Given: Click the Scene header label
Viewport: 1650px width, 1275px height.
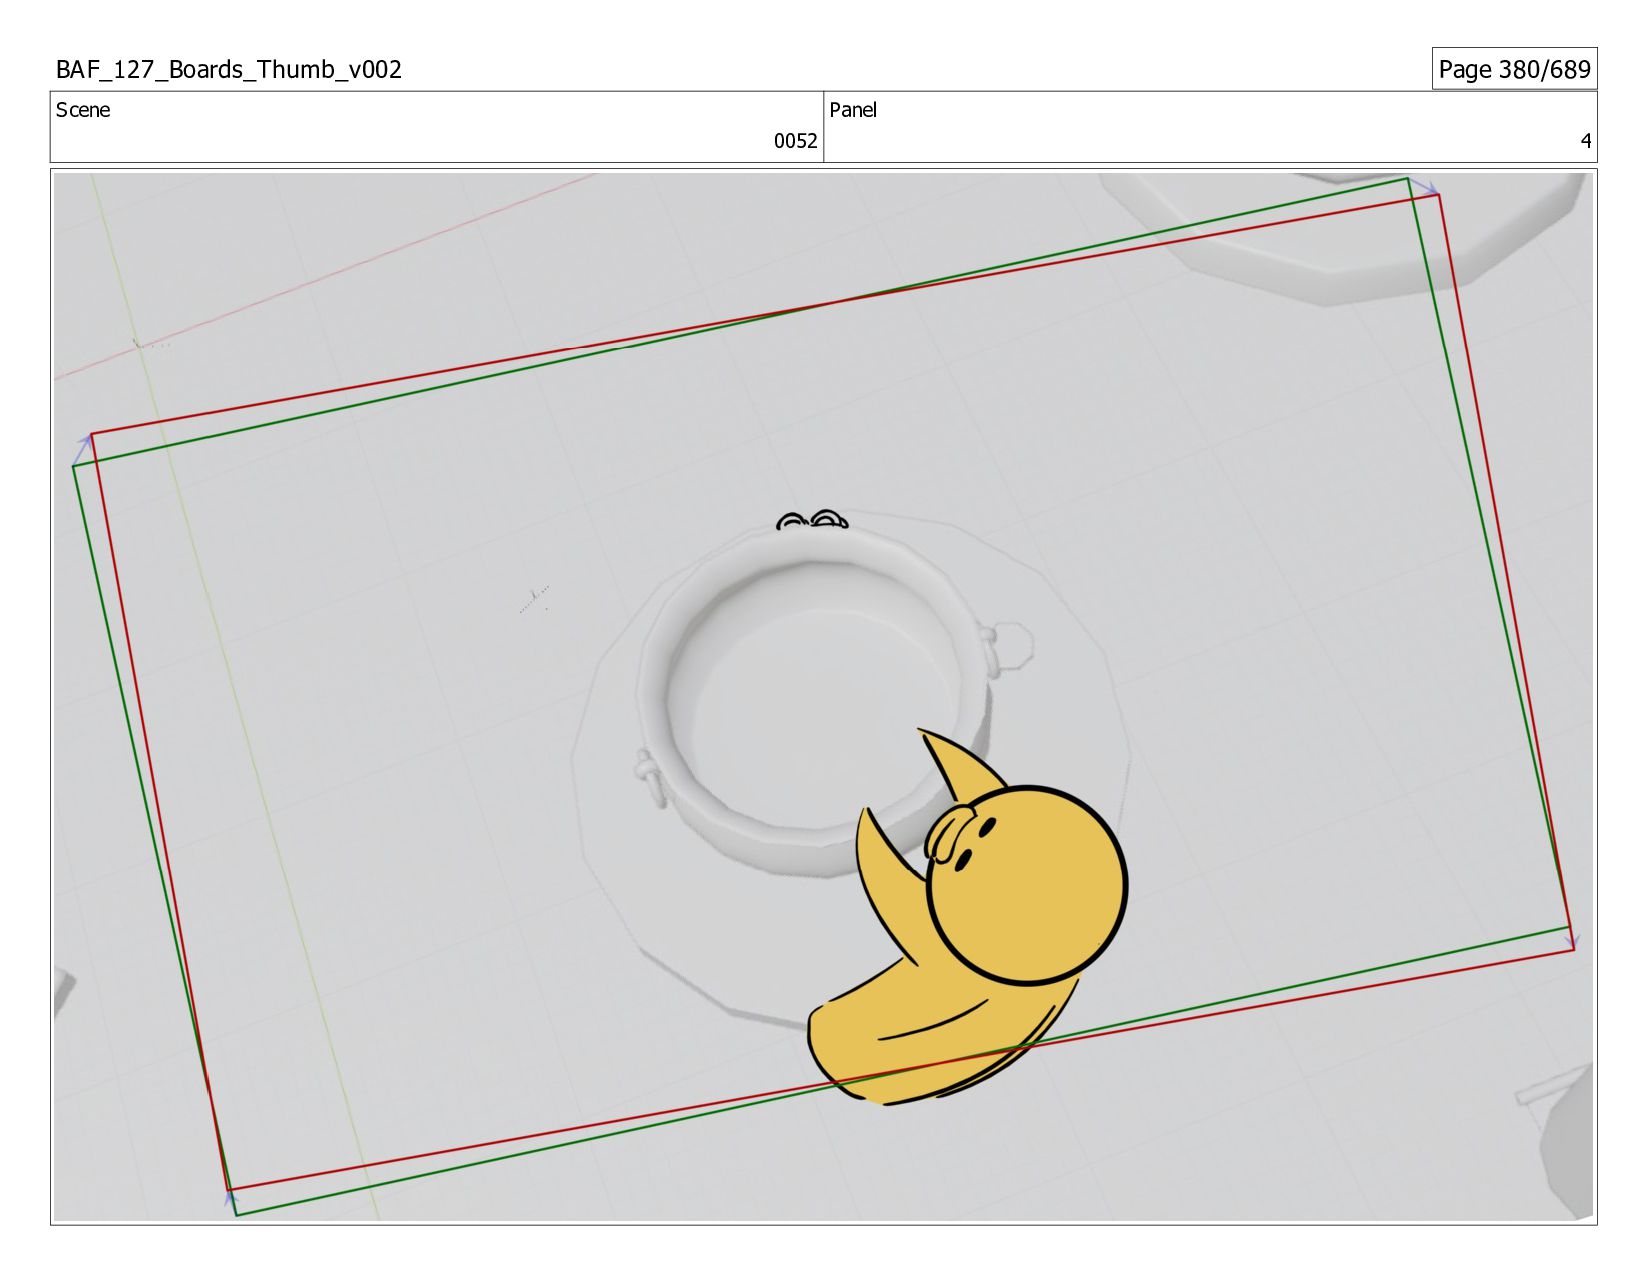Looking at the screenshot, I should (83, 110).
